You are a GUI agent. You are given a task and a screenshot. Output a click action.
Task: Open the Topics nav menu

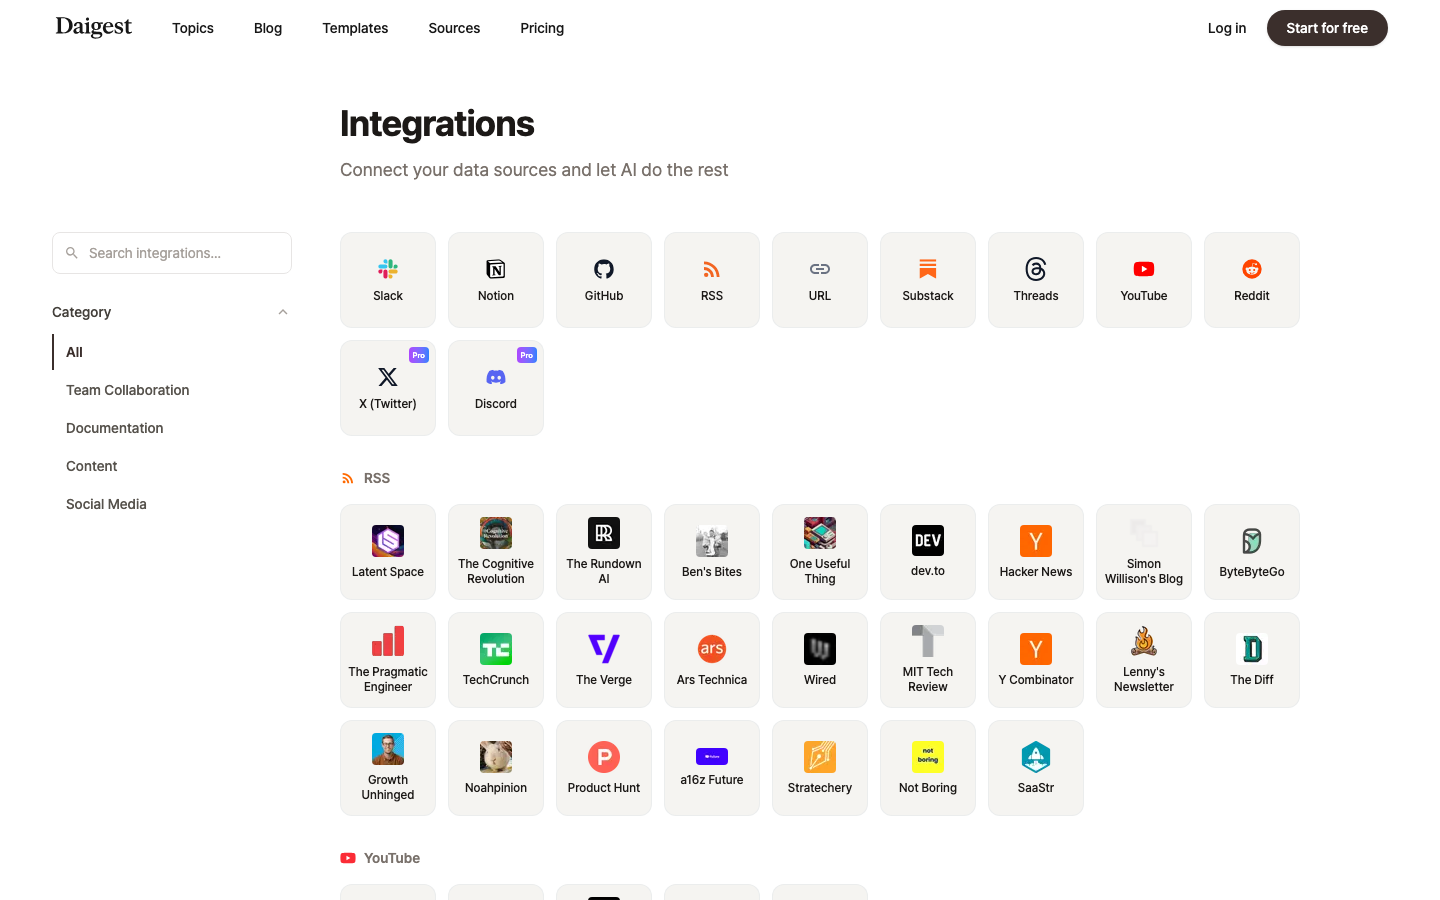[x=193, y=28]
